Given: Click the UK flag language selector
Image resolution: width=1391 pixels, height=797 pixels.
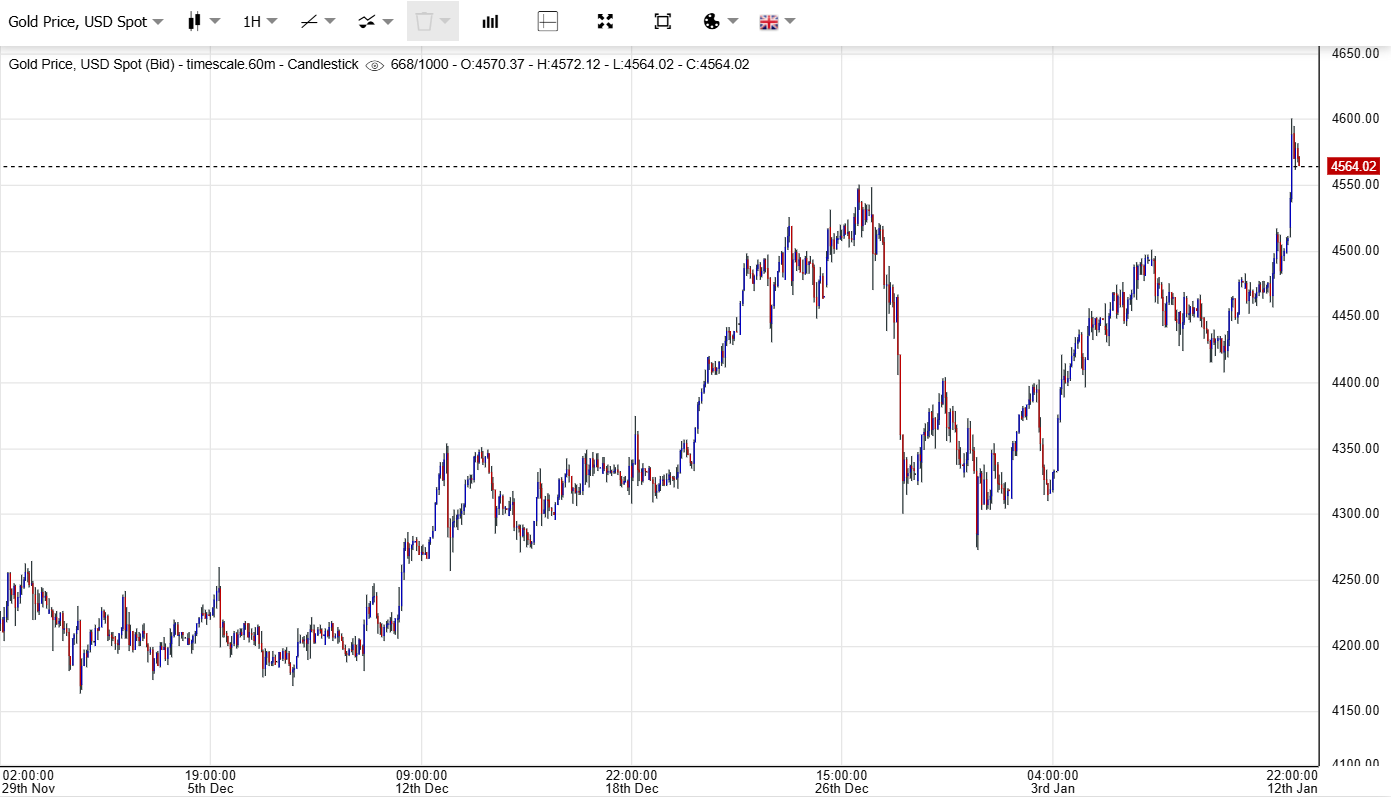Looking at the screenshot, I should pos(768,21).
